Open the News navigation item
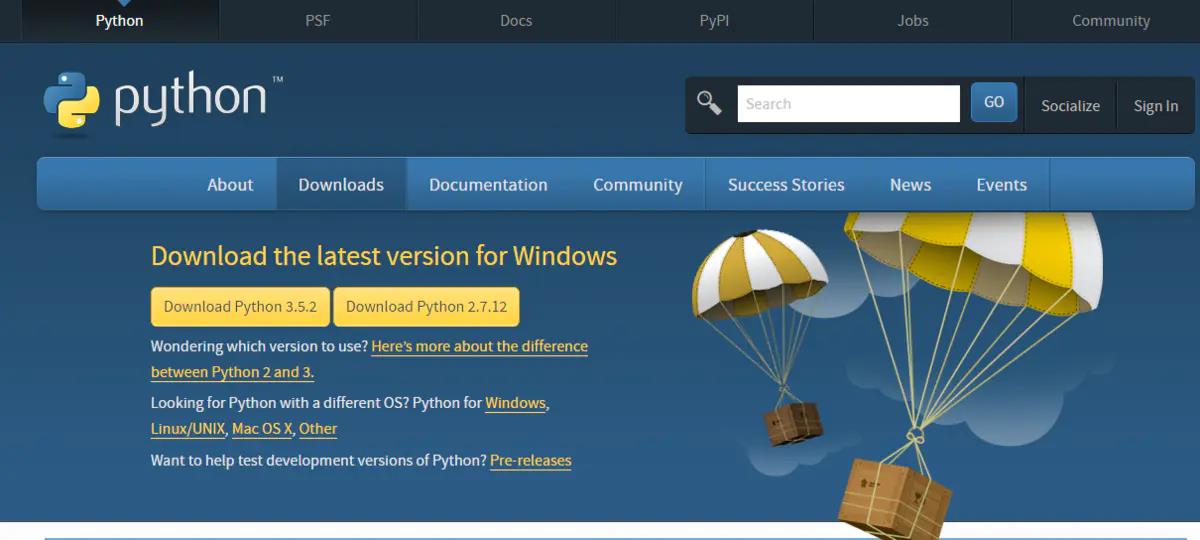This screenshot has height=540, width=1200. [910, 185]
